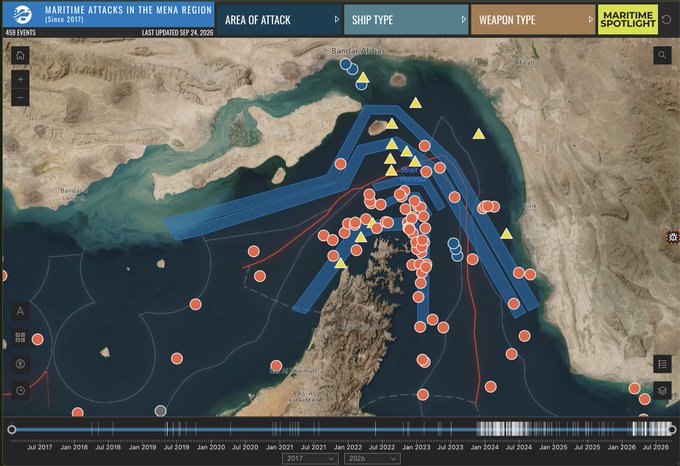This screenshot has width=680, height=466.
Task: Open the legend list icon
Action: (662, 364)
